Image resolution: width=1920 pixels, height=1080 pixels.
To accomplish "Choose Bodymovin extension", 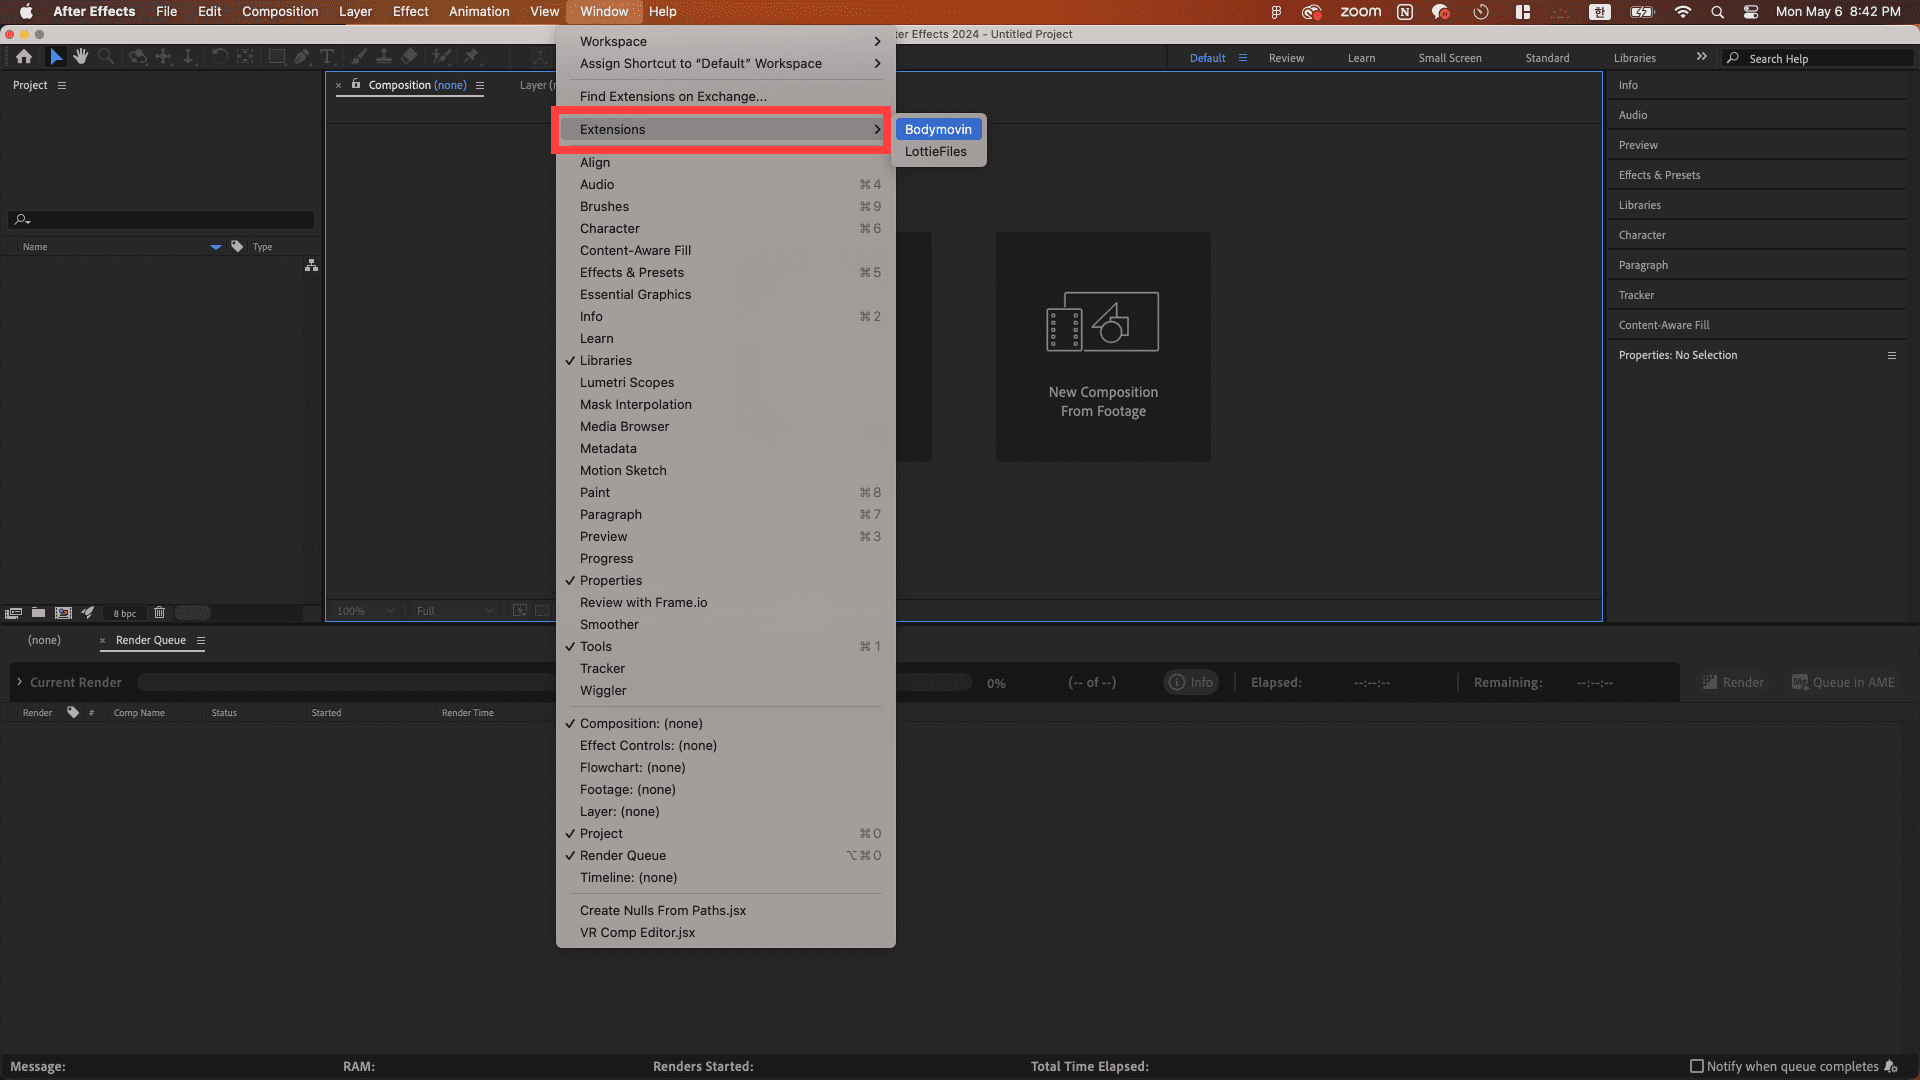I will (938, 130).
